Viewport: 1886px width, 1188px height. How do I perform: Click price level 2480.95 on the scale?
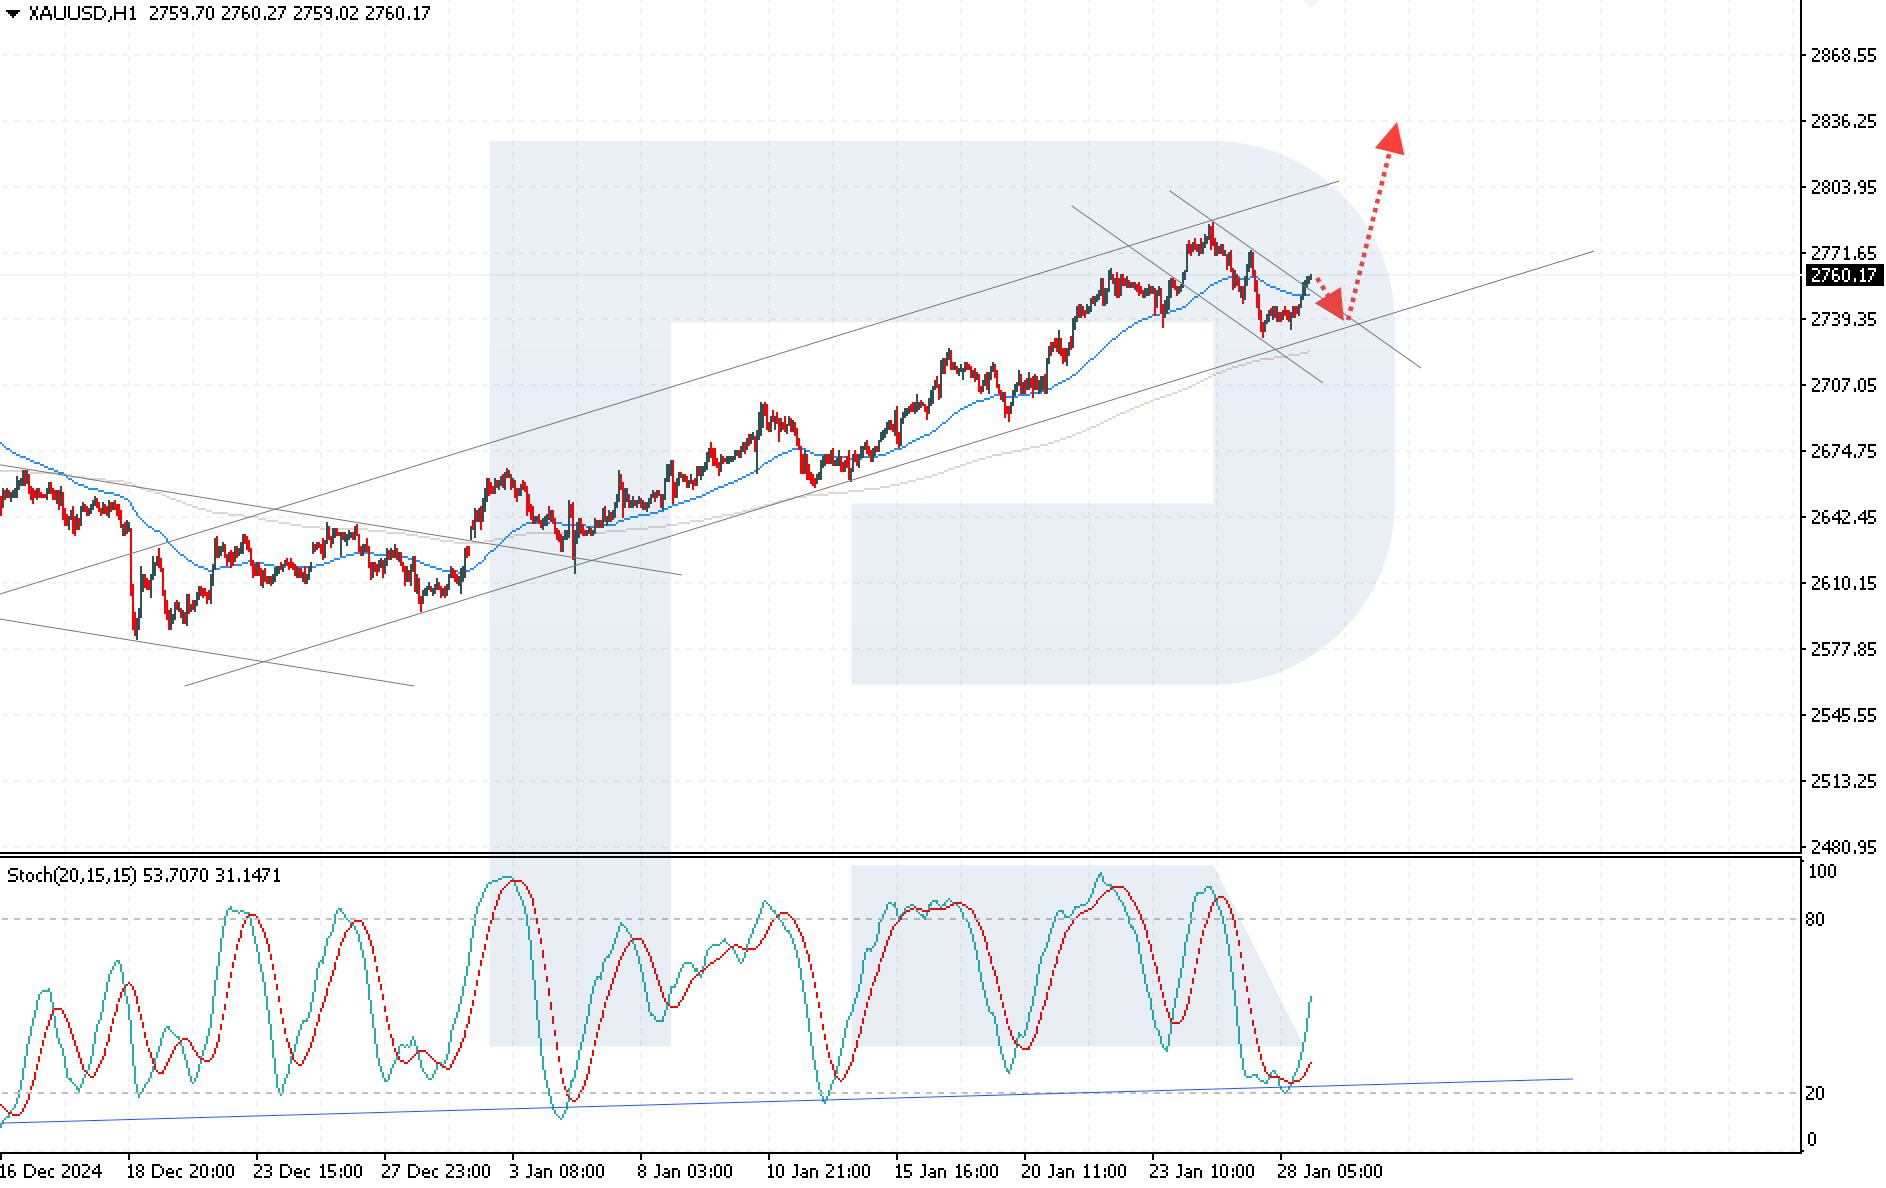pos(1843,847)
